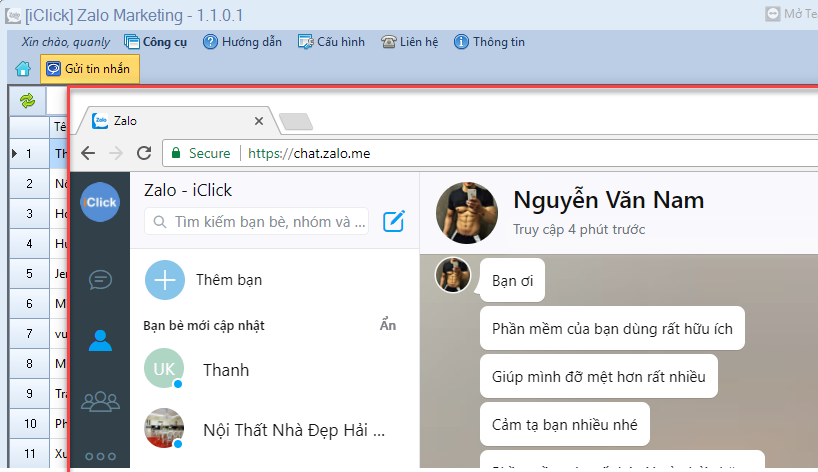Click the message 'Cảm tạ bạn nhiều nhé'

(565, 425)
